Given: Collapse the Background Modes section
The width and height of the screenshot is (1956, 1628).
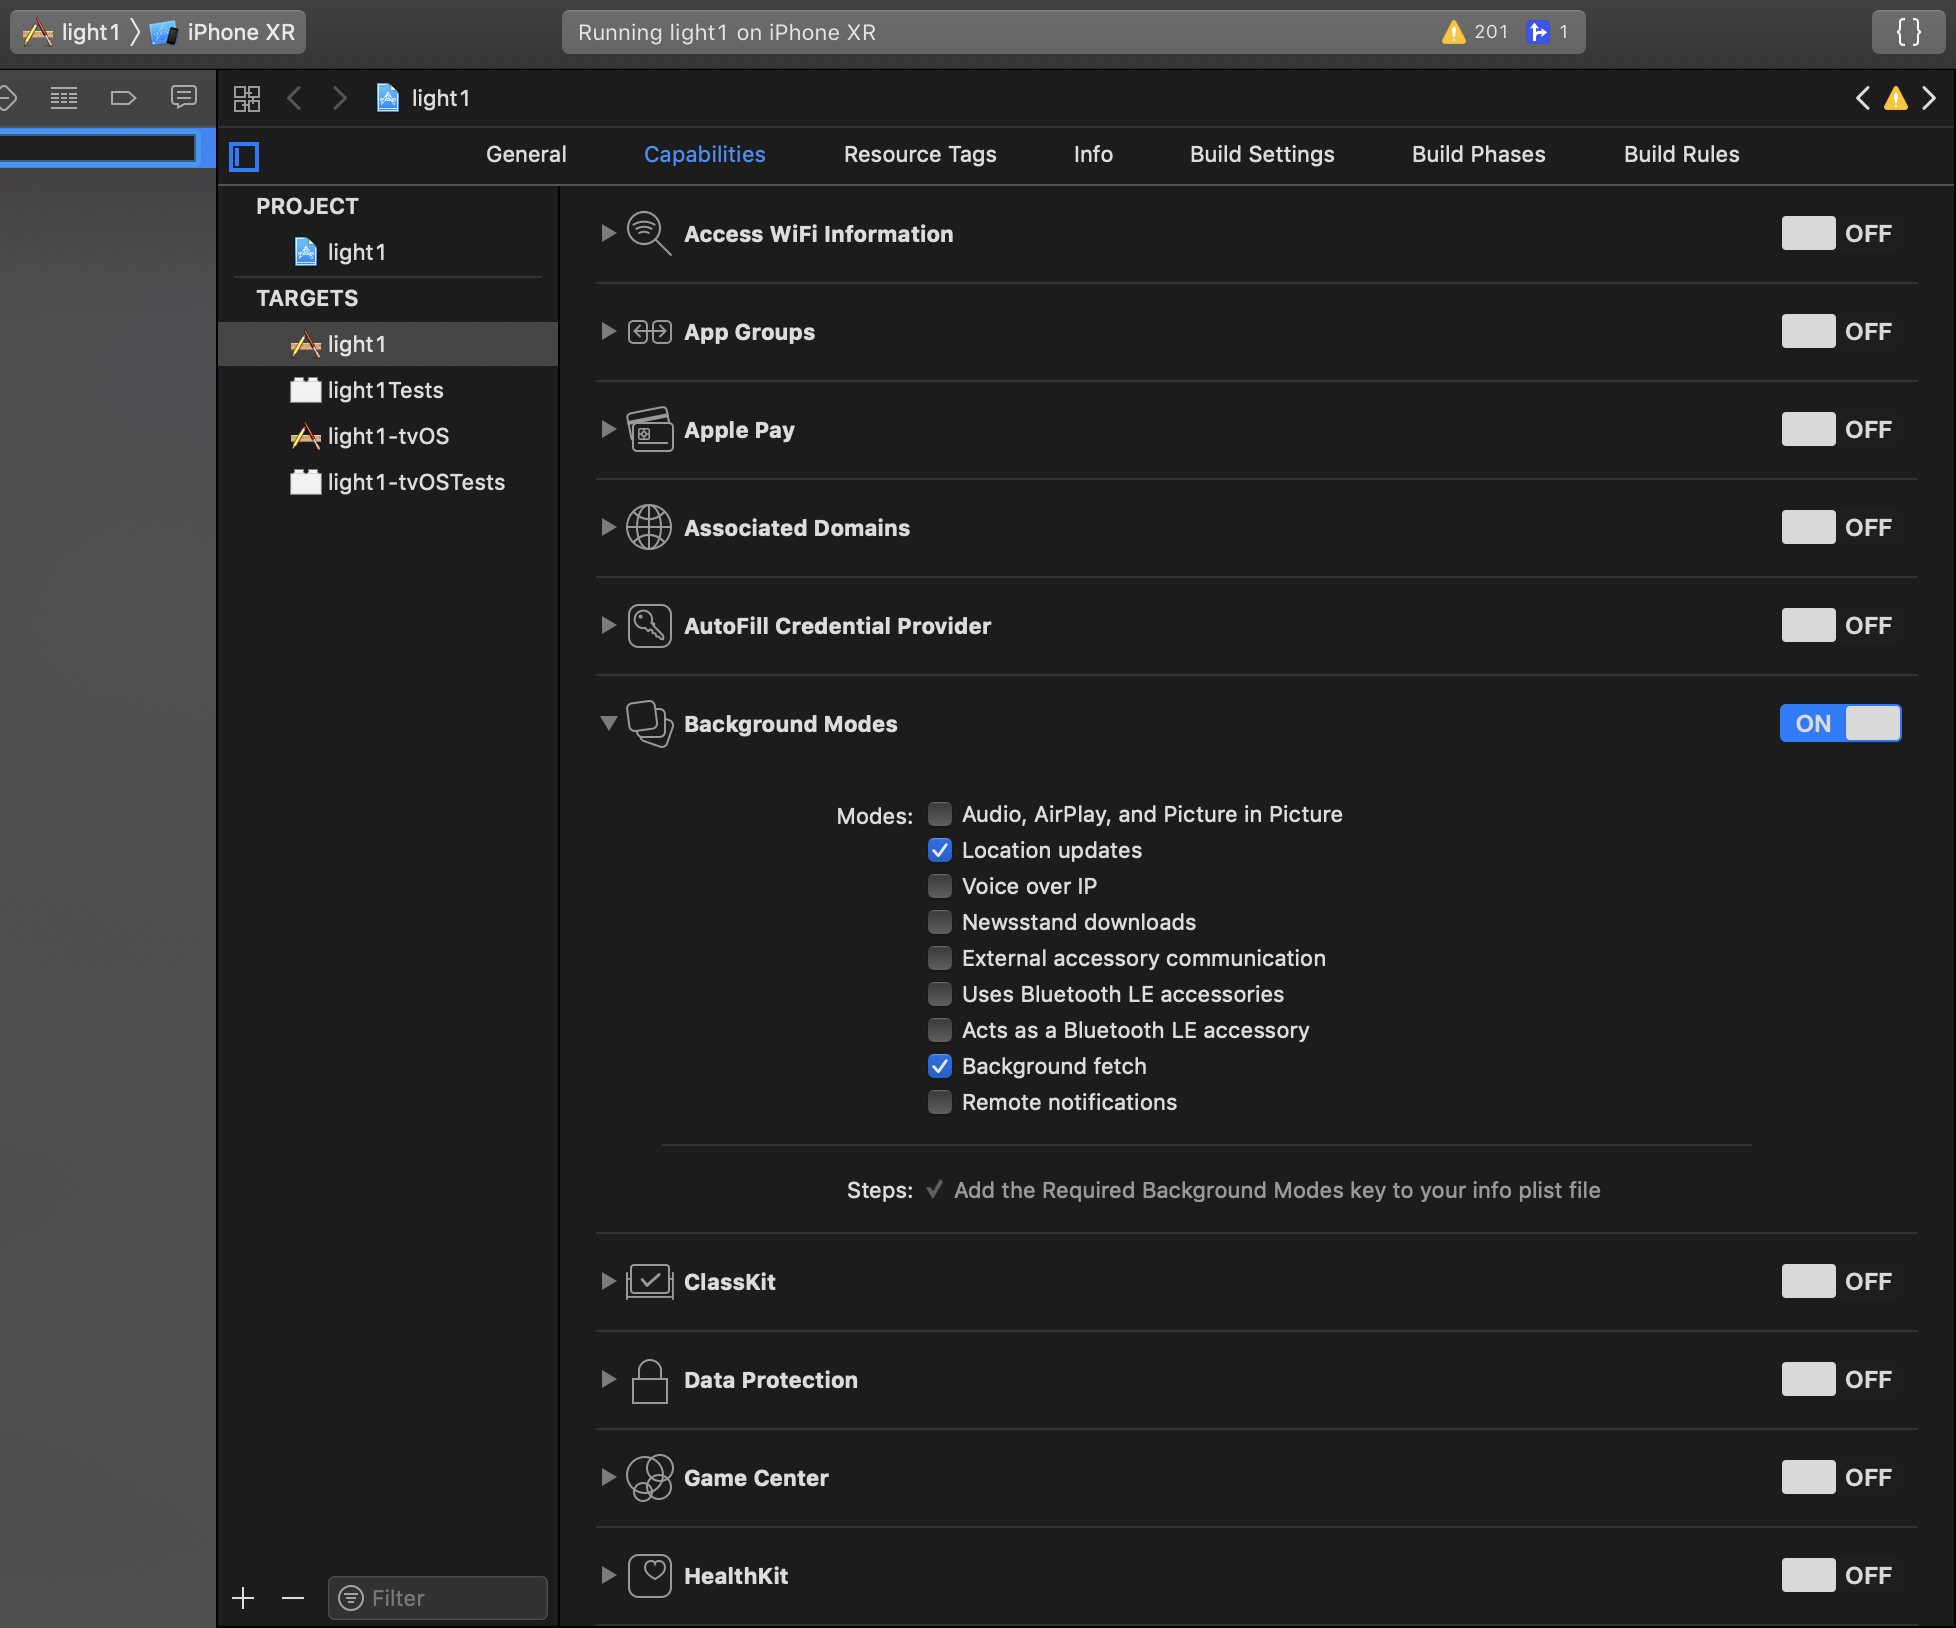Looking at the screenshot, I should (x=608, y=723).
